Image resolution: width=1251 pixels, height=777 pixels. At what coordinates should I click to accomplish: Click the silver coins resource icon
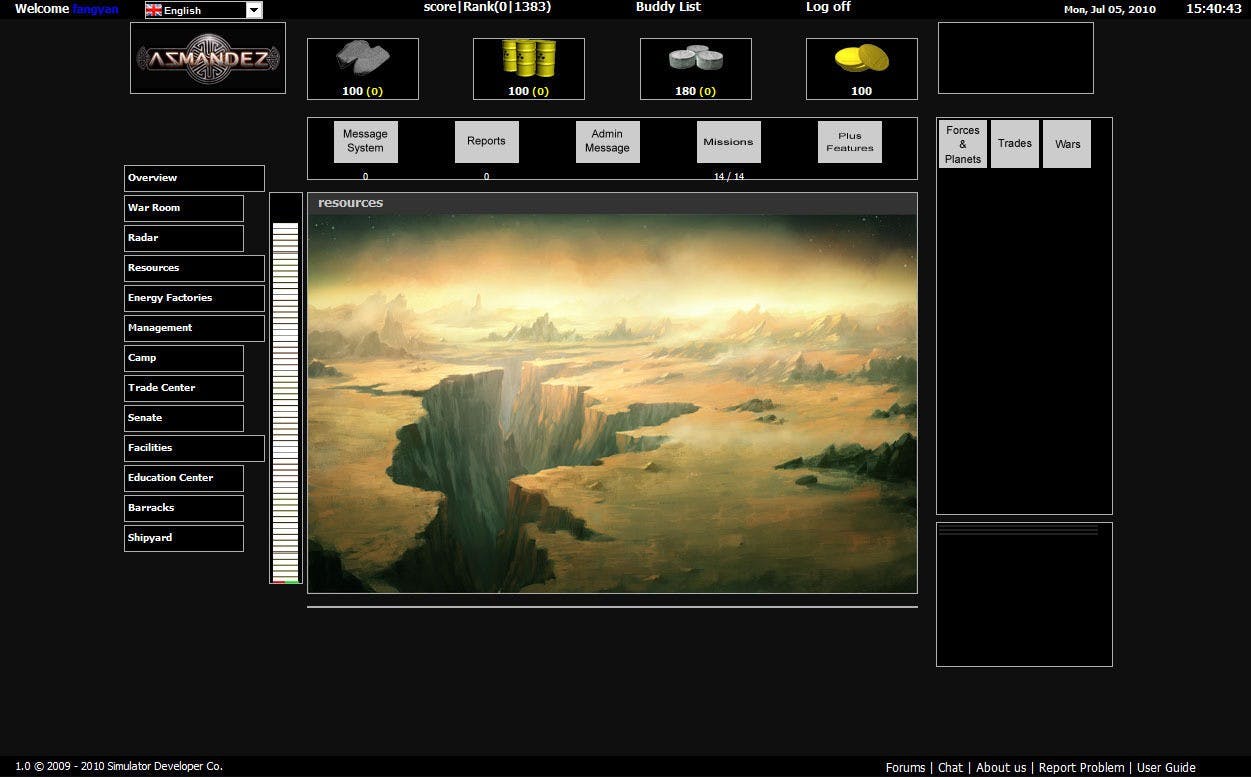point(695,59)
